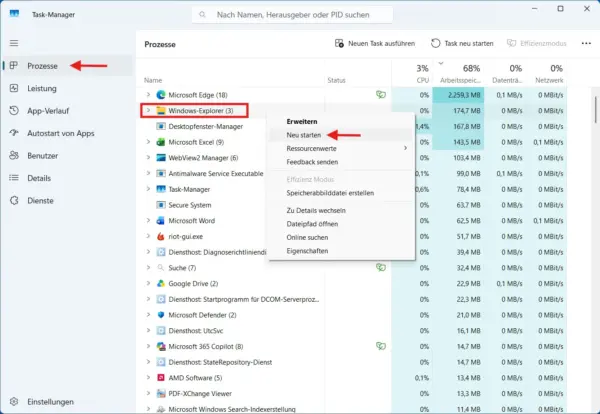The height and width of the screenshot is (414, 600).
Task: Expand the WebView2 Manager (6) group
Action: (148, 158)
